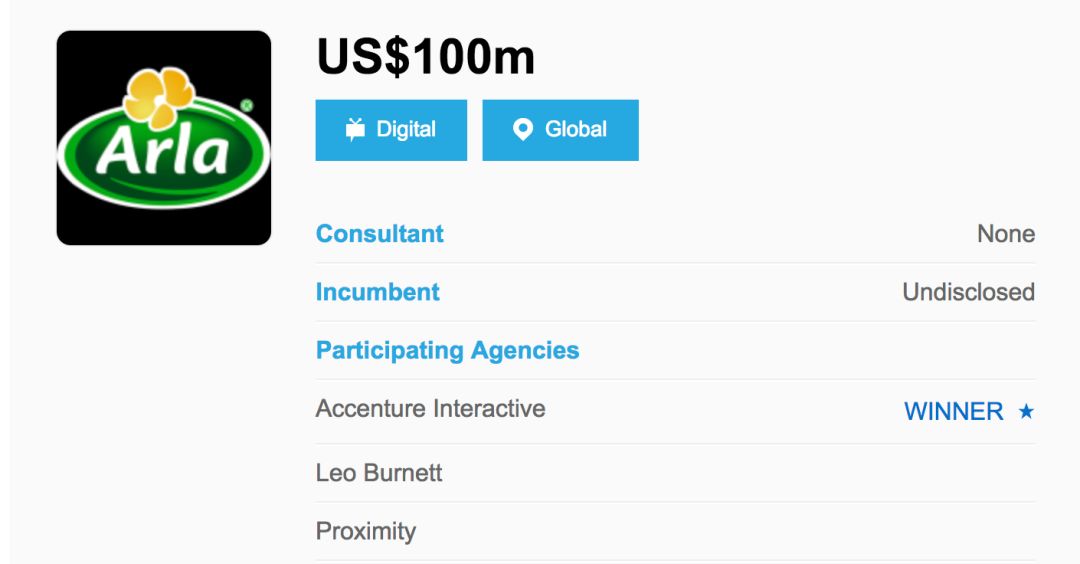
Task: Click the yellow flower in Arla logo
Action: (158, 98)
